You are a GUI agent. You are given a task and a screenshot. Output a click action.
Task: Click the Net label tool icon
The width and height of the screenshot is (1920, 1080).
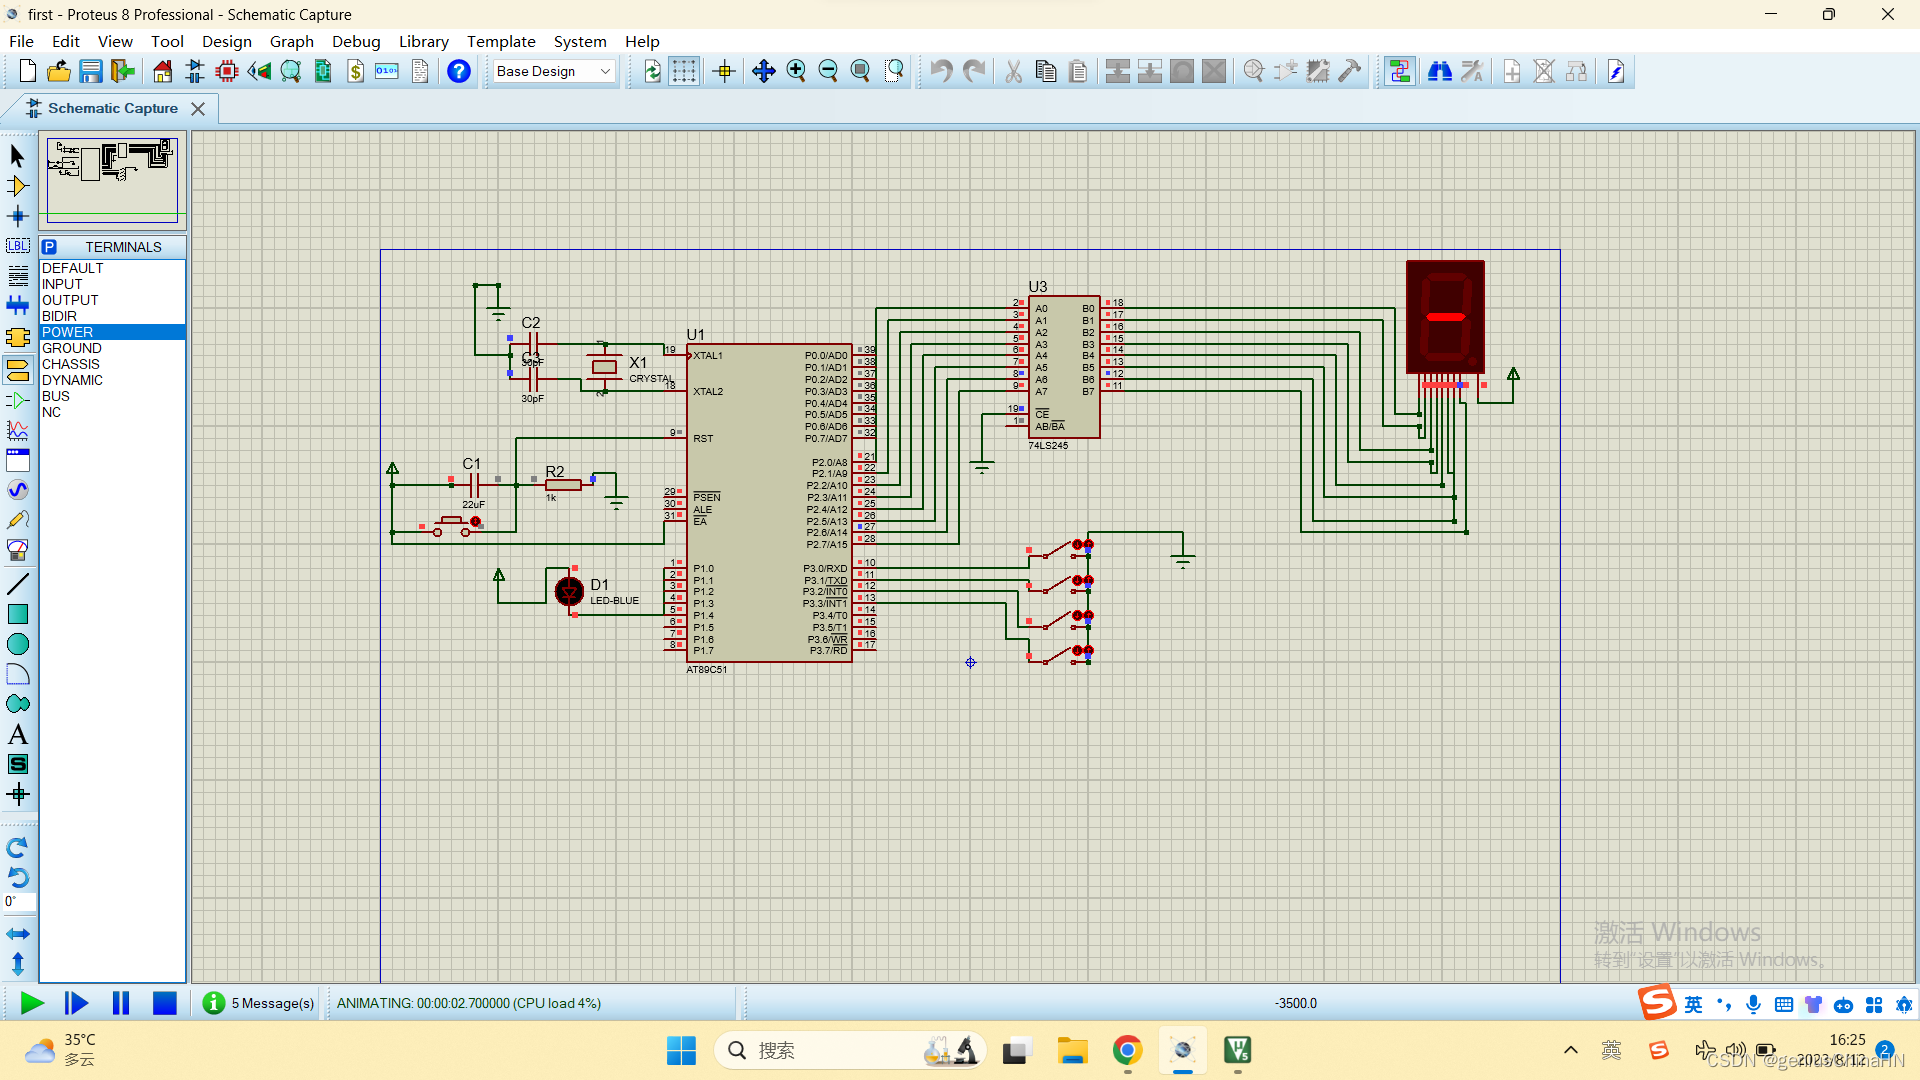click(17, 245)
